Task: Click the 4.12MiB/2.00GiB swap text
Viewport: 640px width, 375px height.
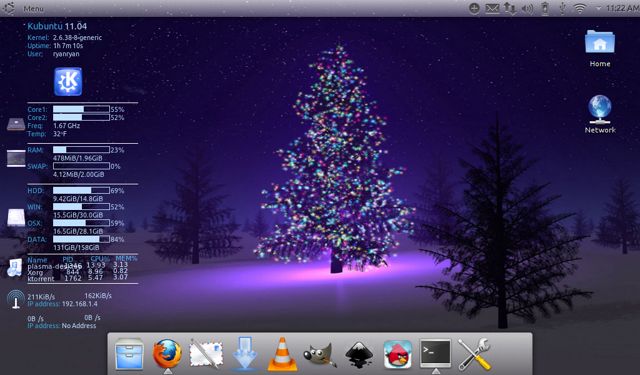Action: 78,175
